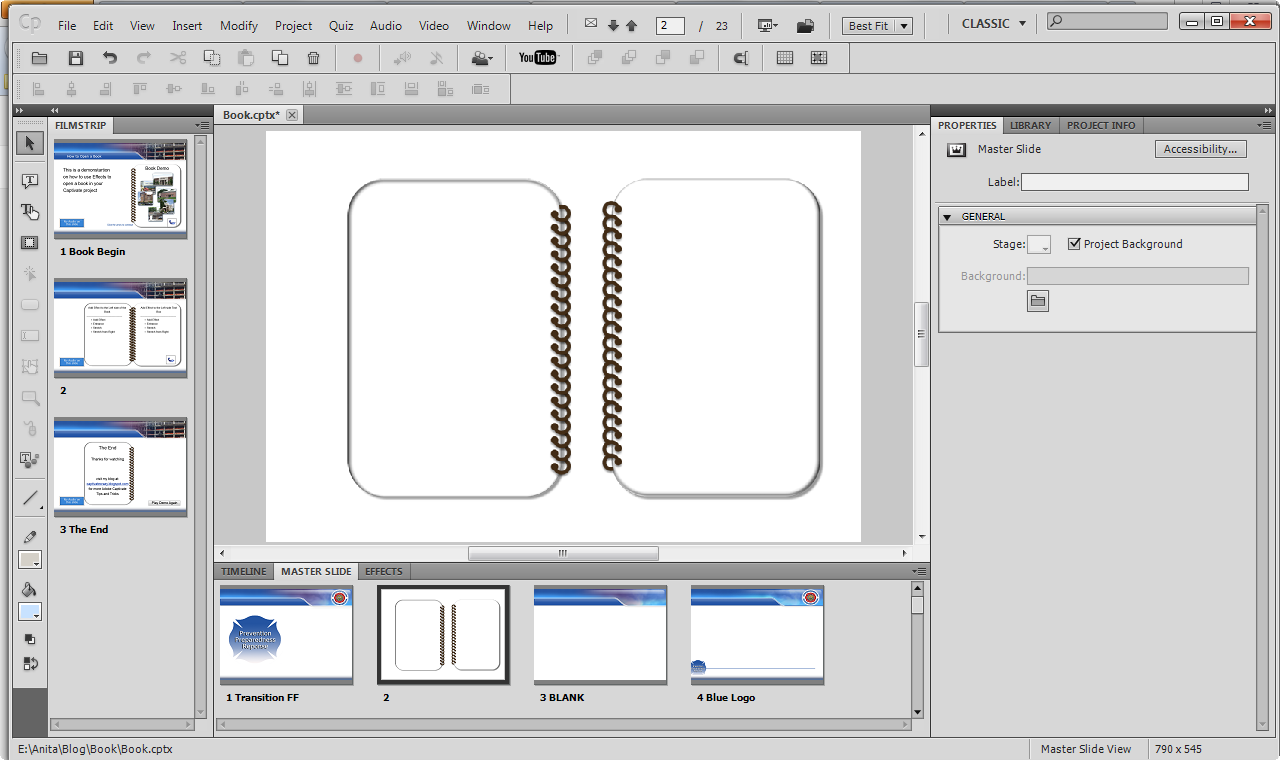Click the paint bucket fill icon
Image resolution: width=1280 pixels, height=760 pixels.
30,589
